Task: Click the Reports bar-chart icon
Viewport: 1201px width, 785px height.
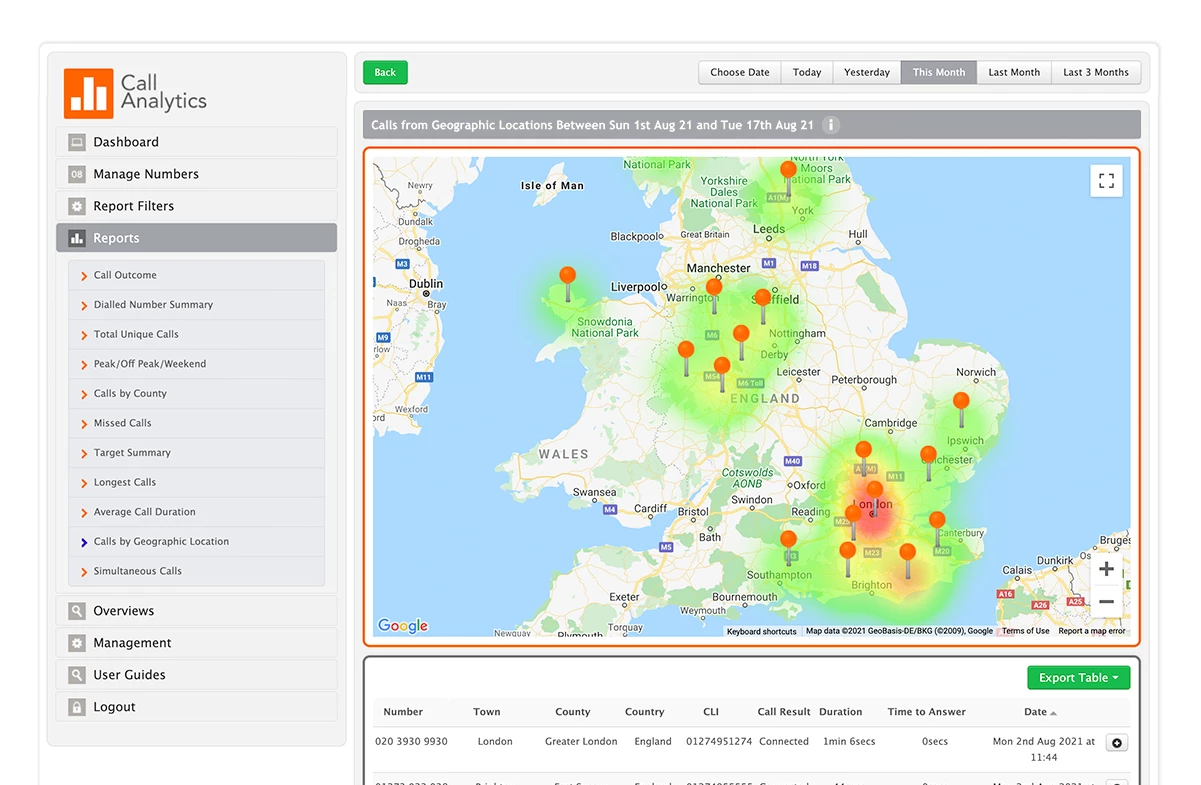Action: click(x=77, y=237)
